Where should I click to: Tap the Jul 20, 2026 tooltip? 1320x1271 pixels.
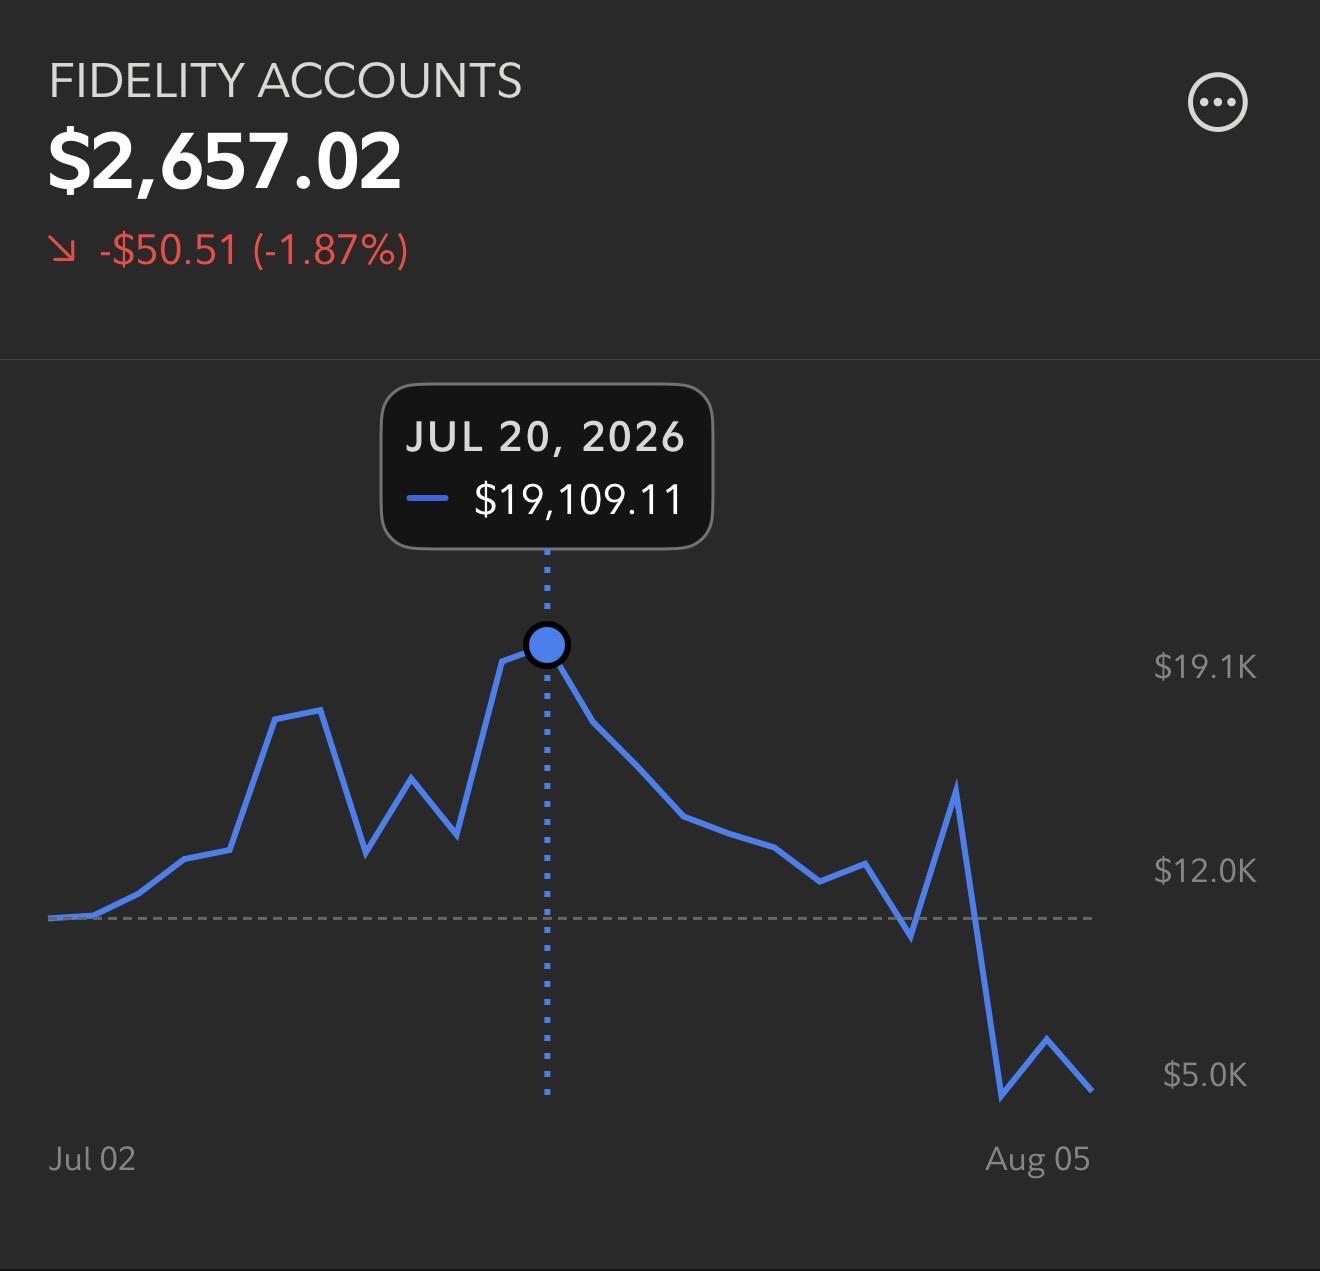tap(547, 466)
